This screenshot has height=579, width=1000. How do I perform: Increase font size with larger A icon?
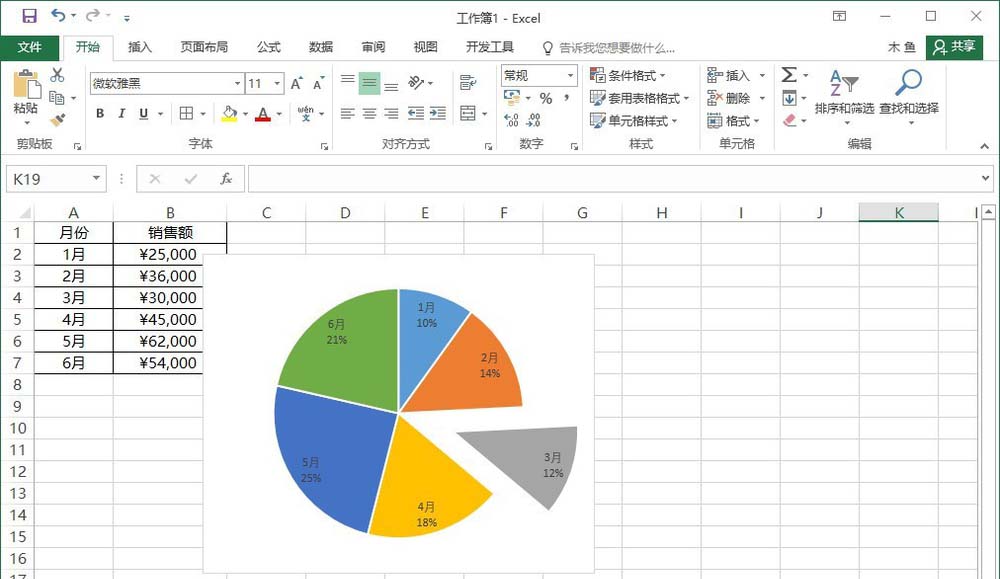pos(297,84)
